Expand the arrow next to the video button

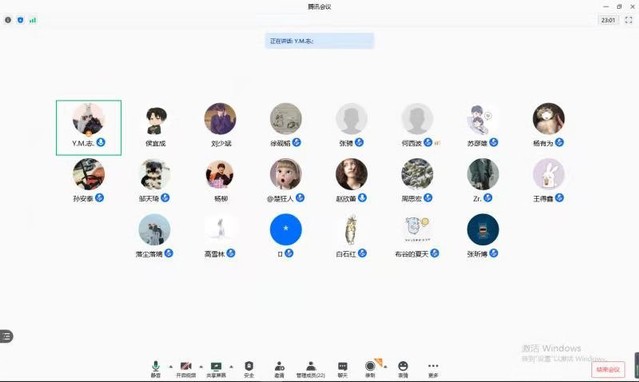[x=201, y=366]
